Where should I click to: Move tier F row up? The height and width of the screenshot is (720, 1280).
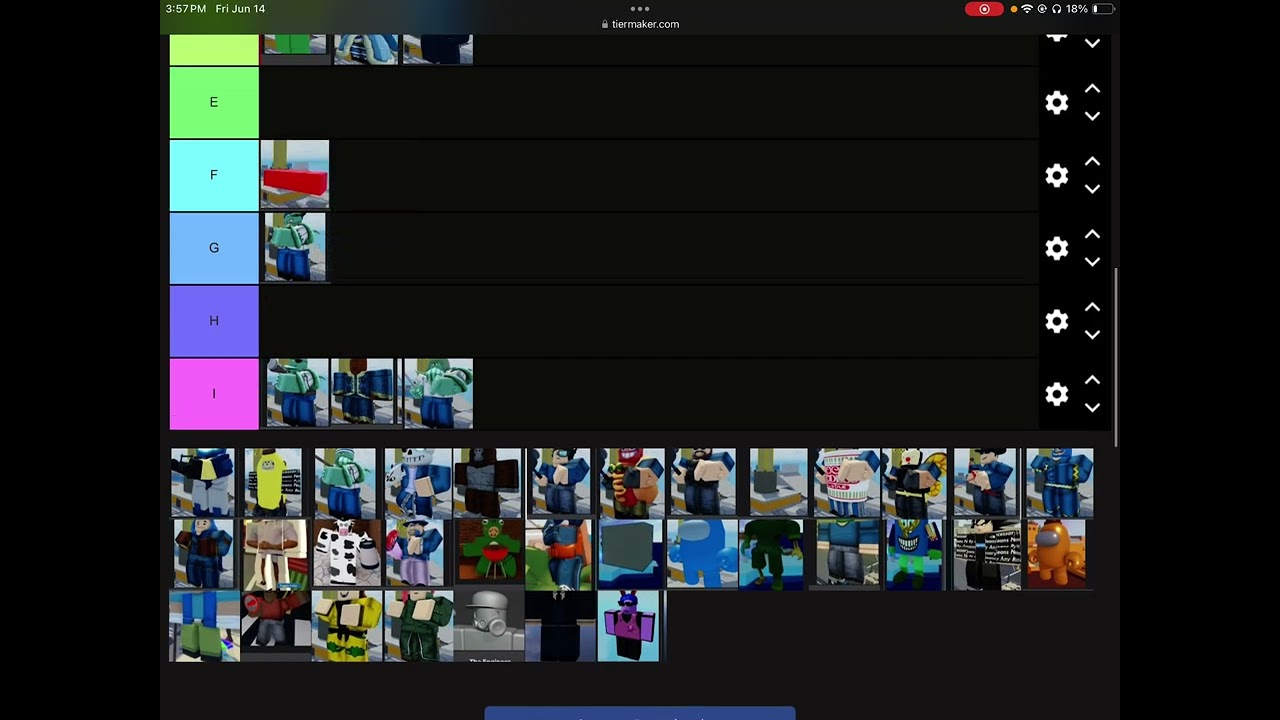click(x=1092, y=162)
